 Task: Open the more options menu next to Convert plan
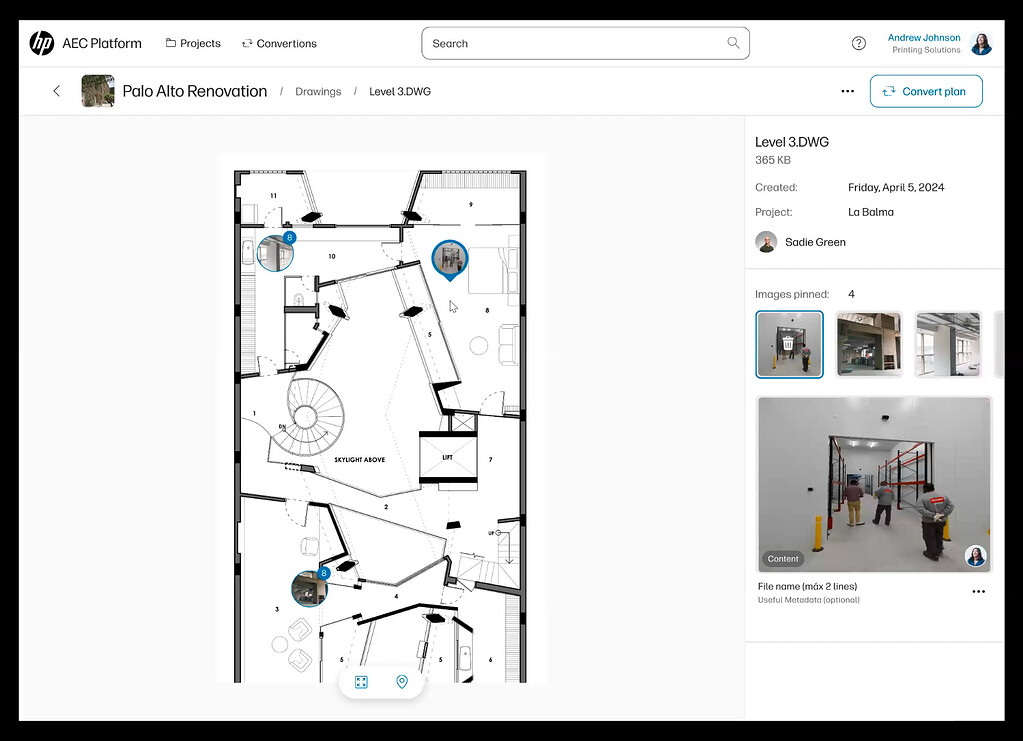(847, 91)
